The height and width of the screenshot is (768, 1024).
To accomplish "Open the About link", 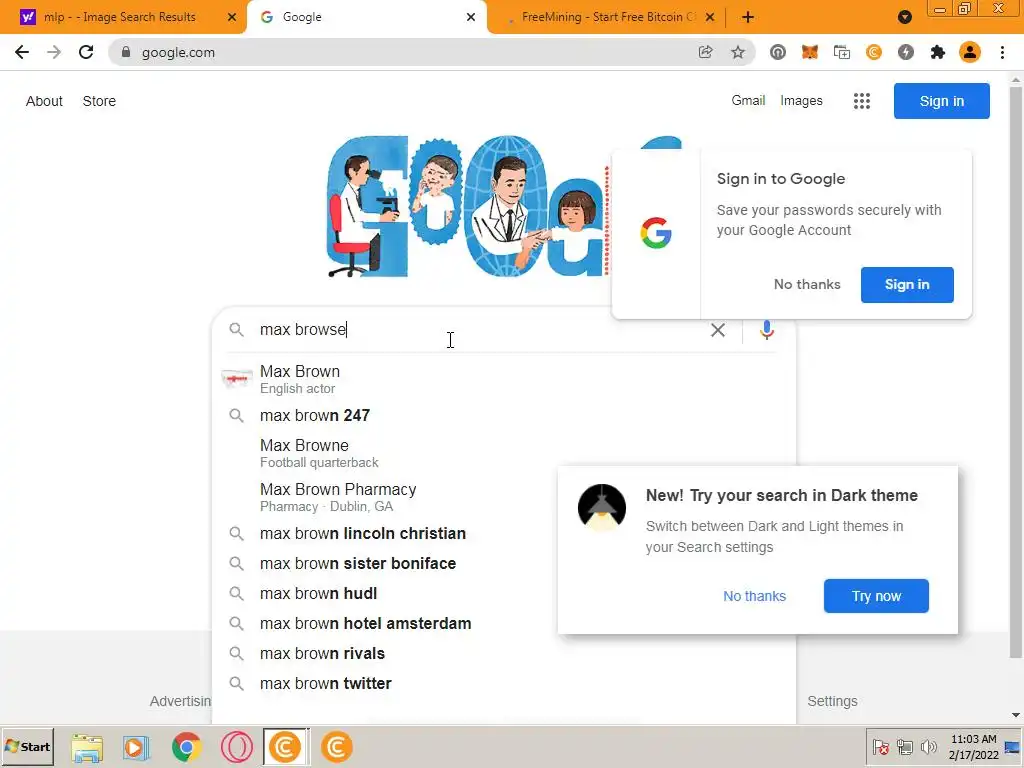I will [44, 101].
